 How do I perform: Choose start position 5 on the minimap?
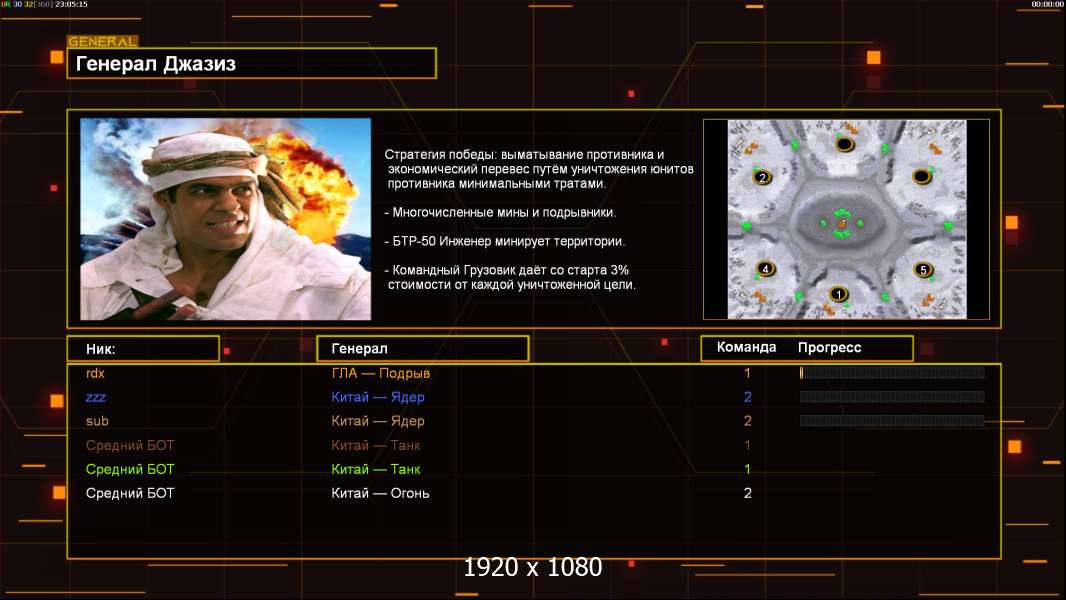click(922, 270)
